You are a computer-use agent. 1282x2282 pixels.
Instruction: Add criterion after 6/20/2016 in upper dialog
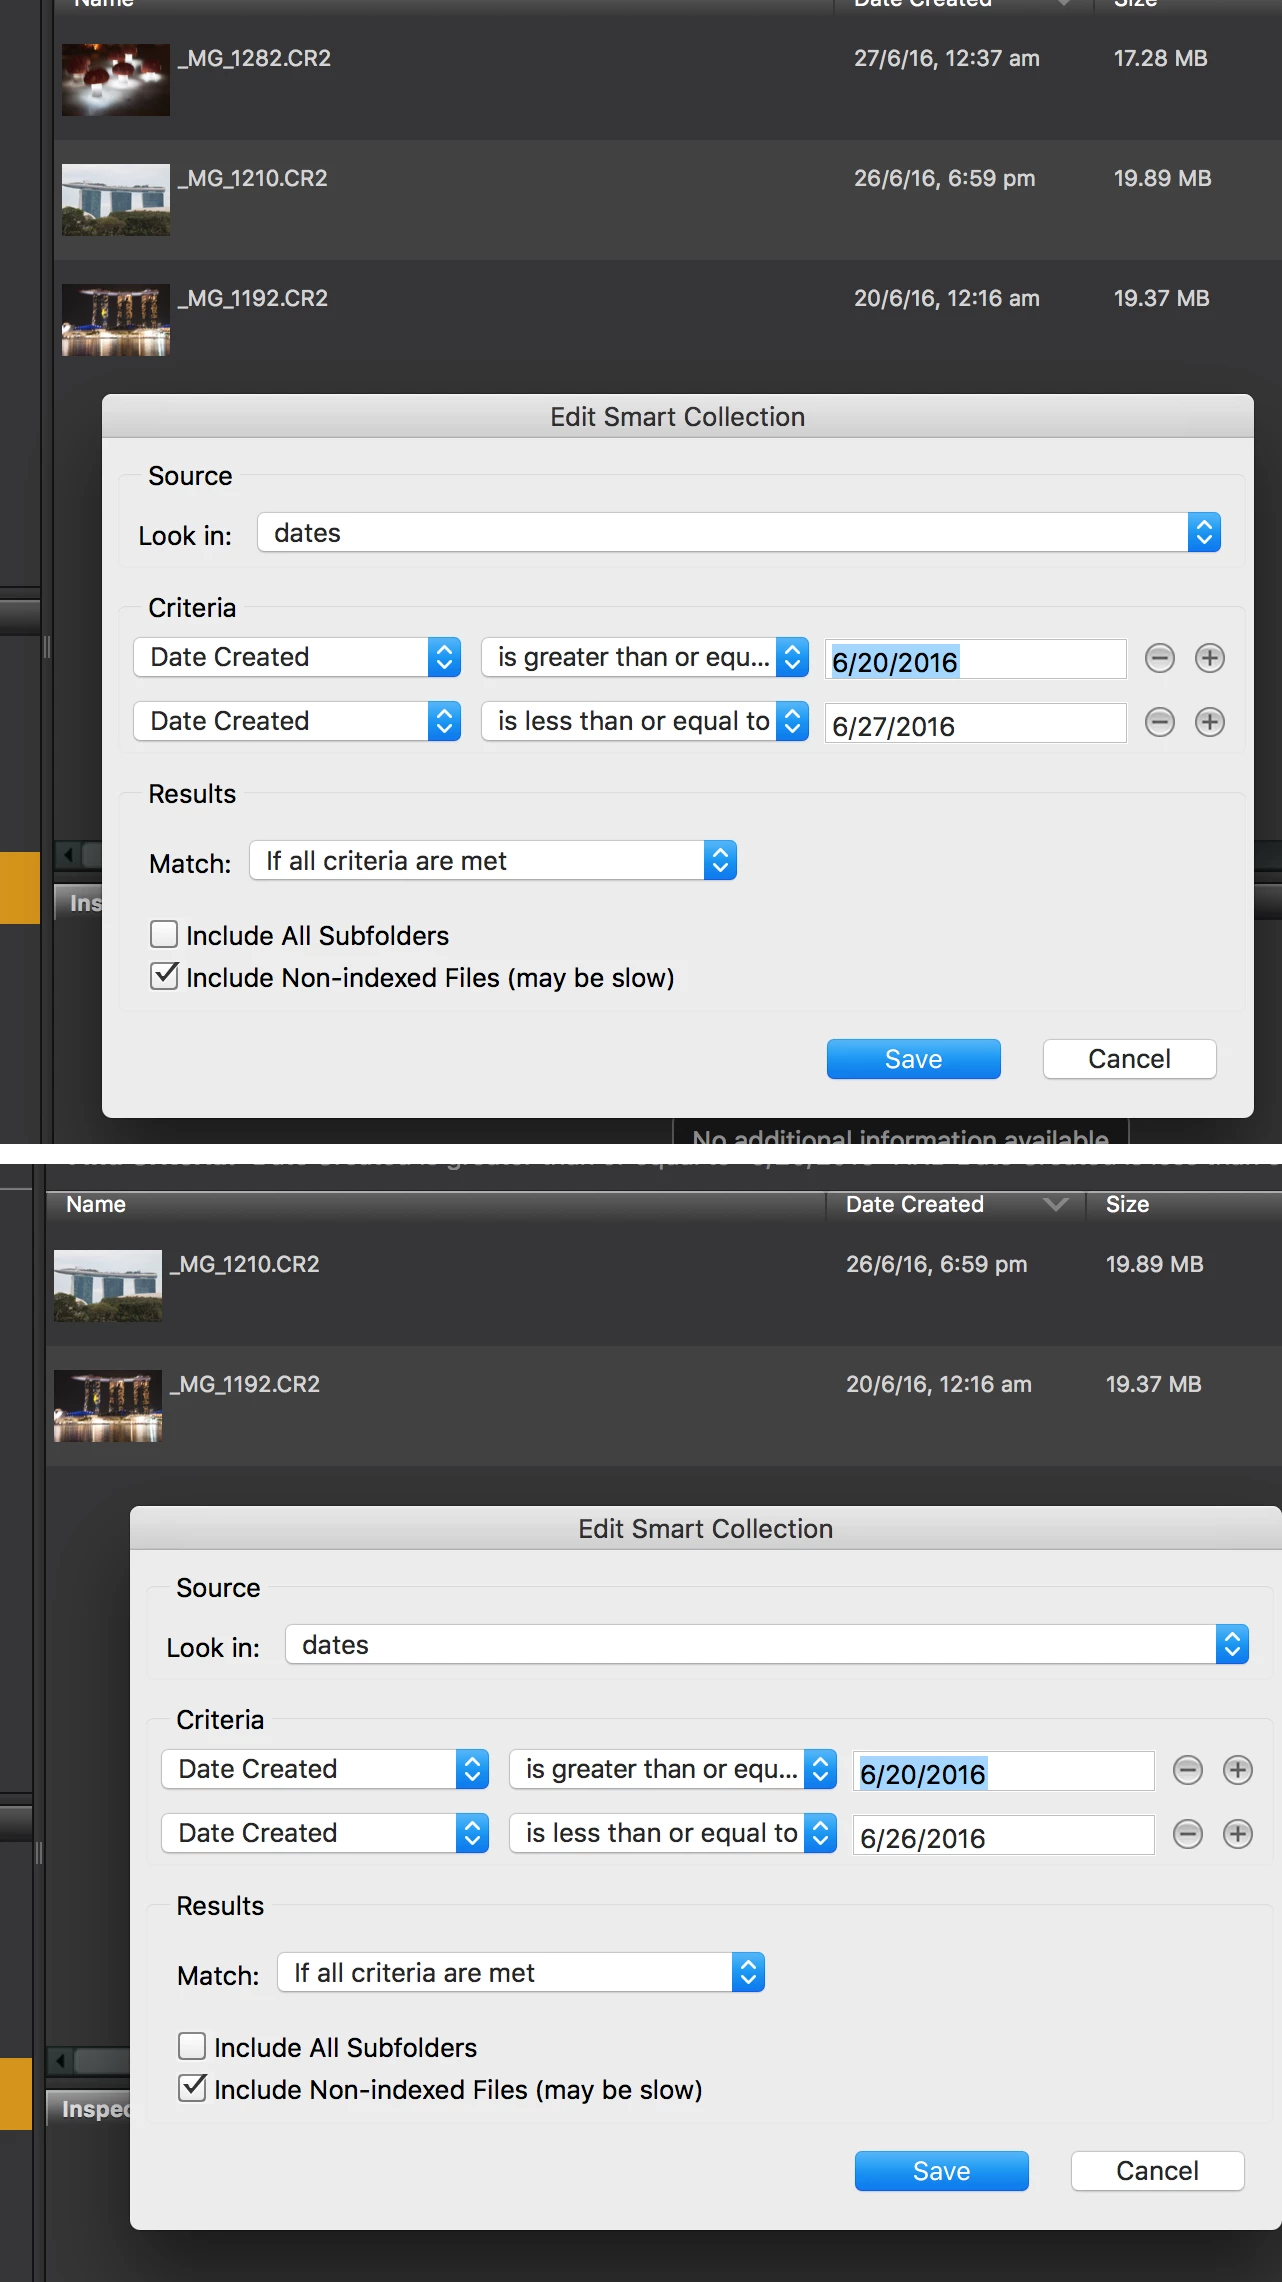click(x=1210, y=658)
